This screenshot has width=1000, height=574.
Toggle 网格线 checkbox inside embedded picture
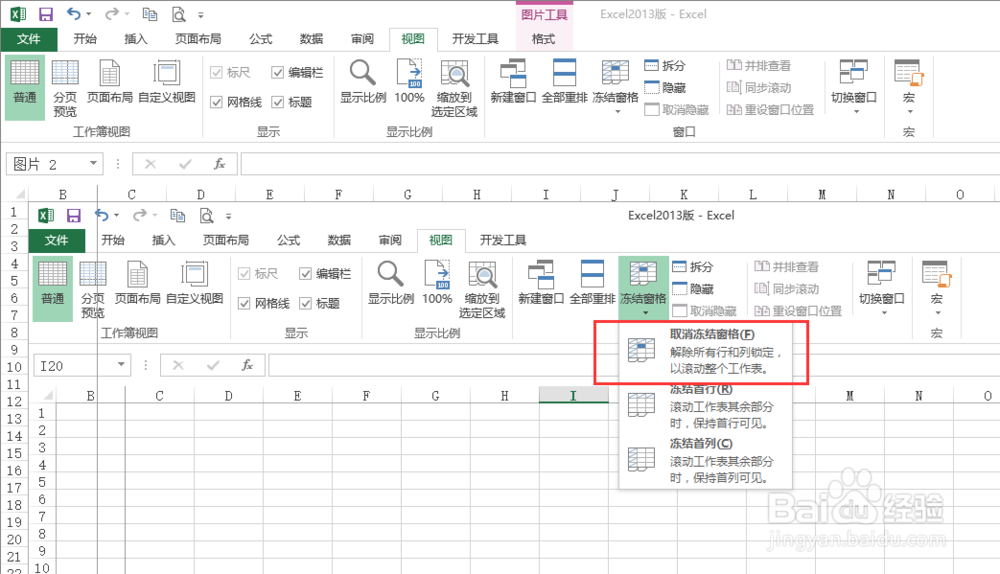tap(244, 303)
